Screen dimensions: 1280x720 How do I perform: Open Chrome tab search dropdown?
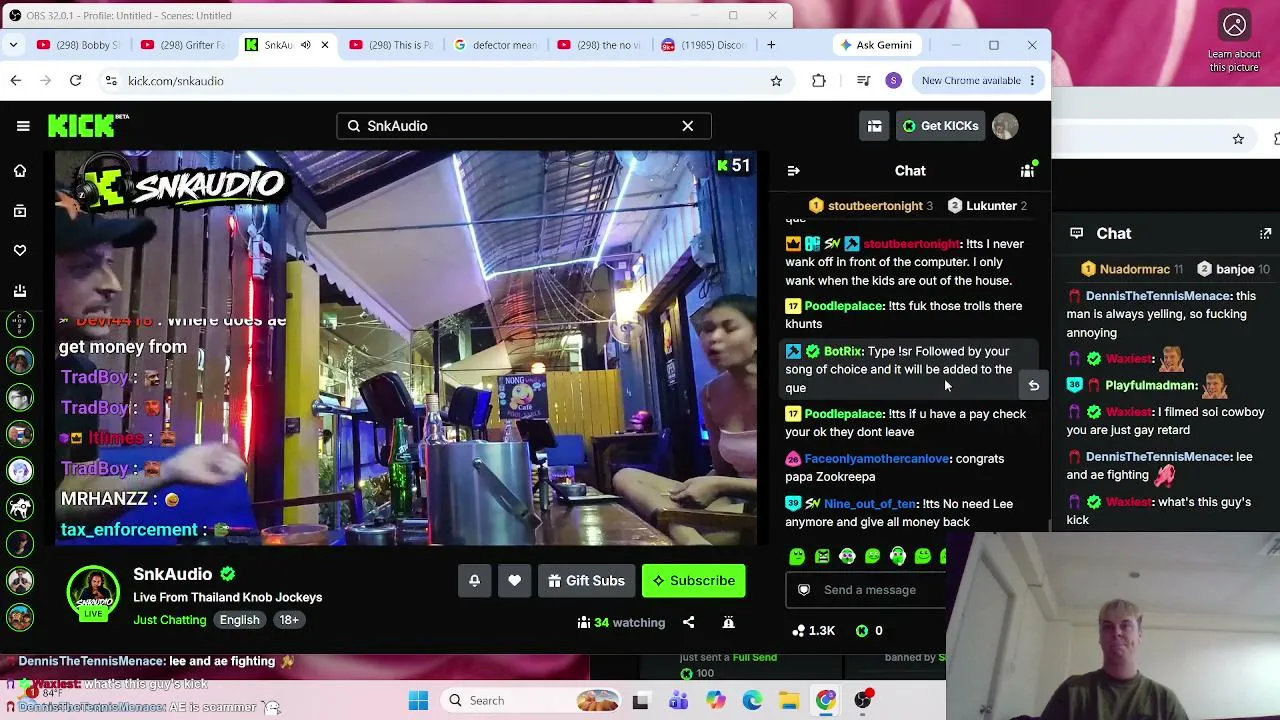(13, 45)
